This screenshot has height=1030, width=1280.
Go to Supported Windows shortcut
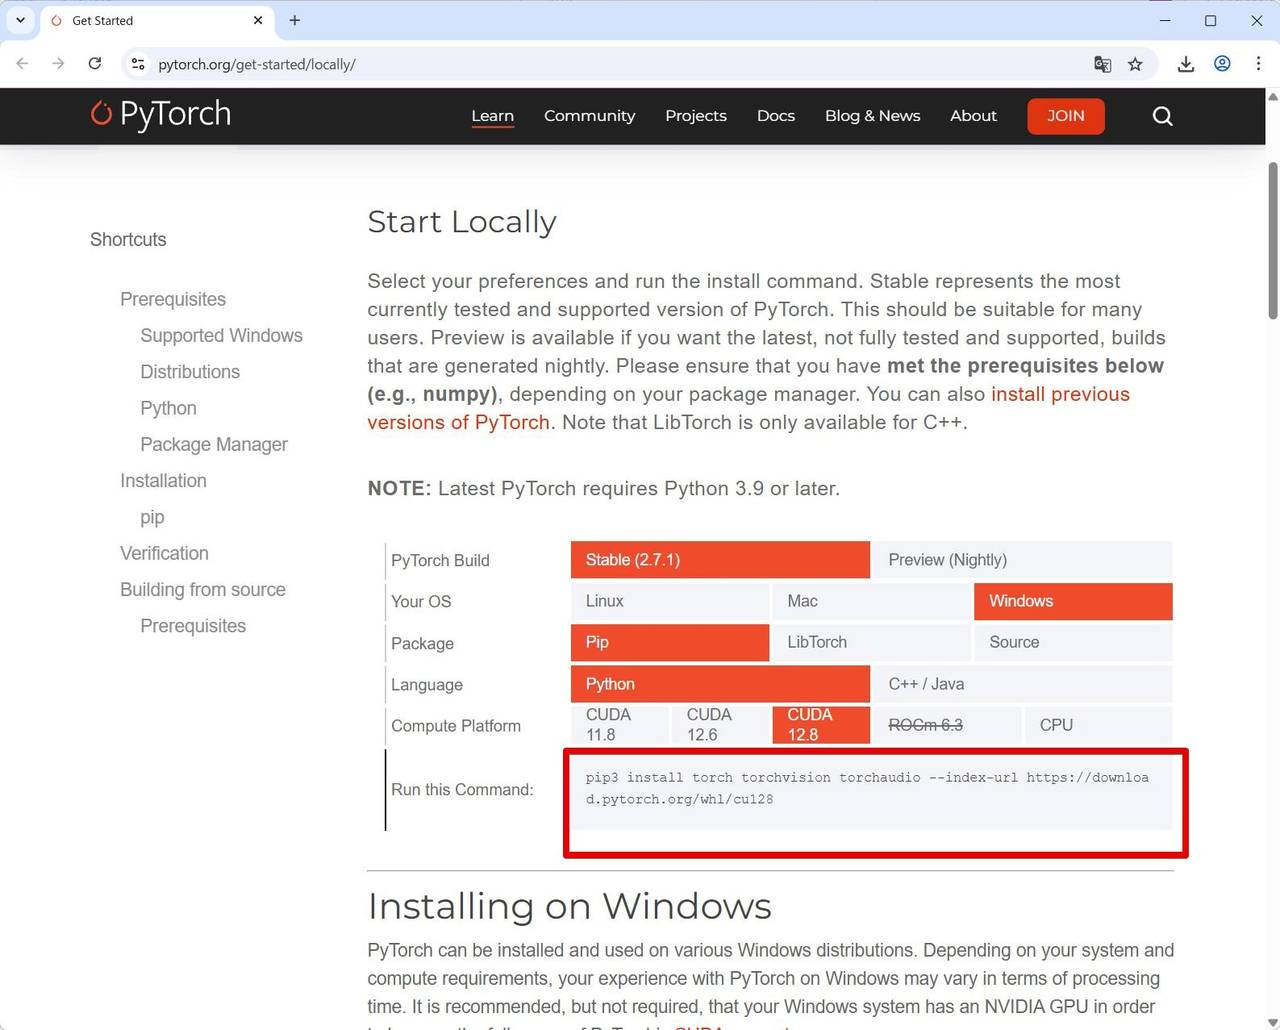[221, 335]
